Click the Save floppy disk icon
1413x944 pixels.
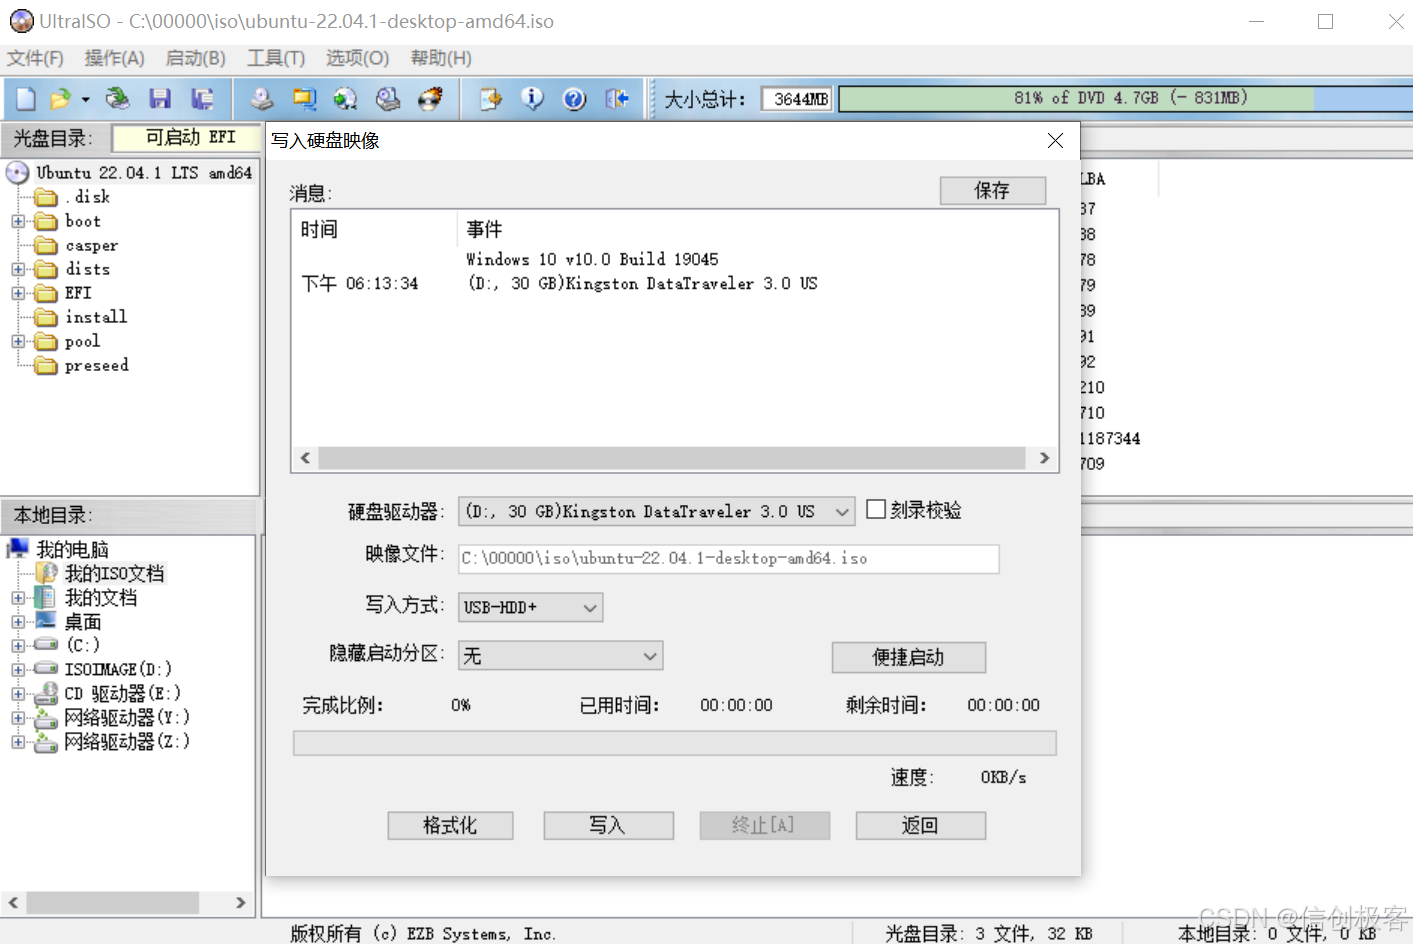click(160, 98)
